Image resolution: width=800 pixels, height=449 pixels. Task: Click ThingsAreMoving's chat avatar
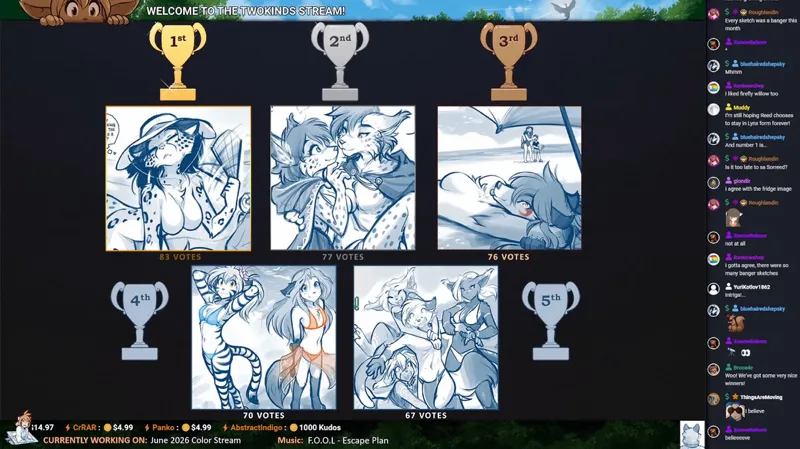tap(713, 398)
